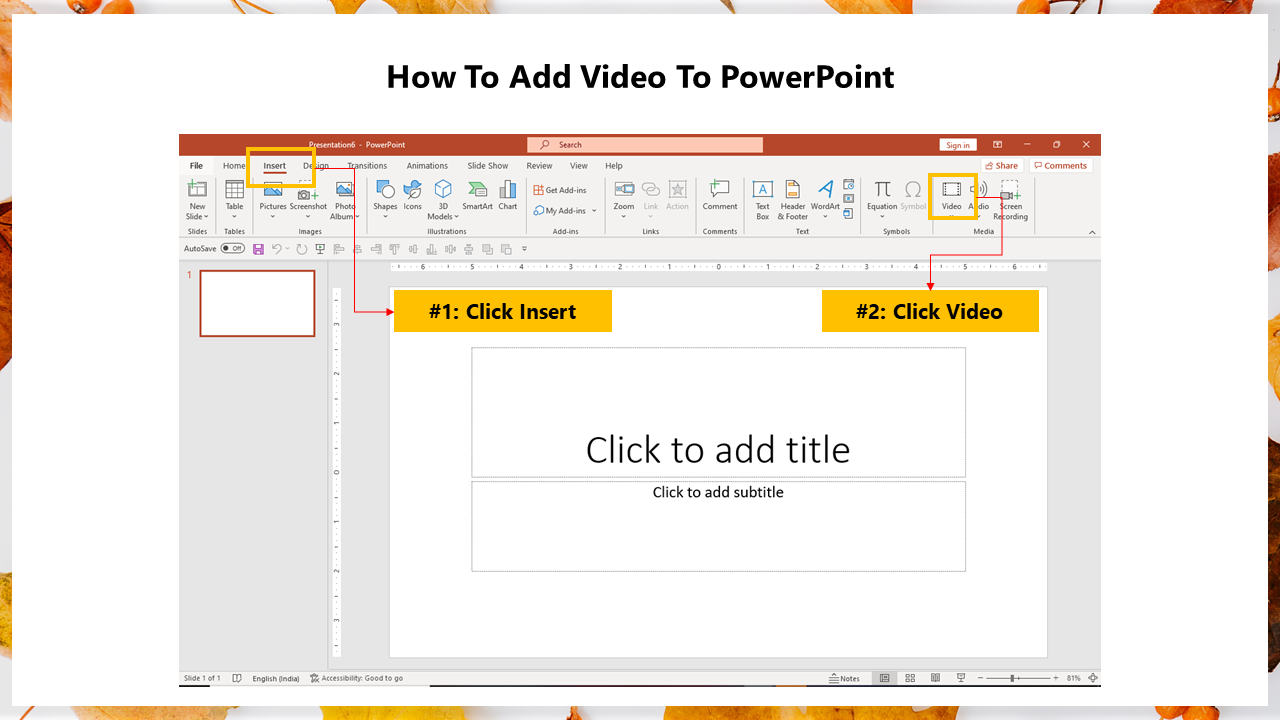
Task: Open the Animations tab
Action: pyautogui.click(x=427, y=166)
